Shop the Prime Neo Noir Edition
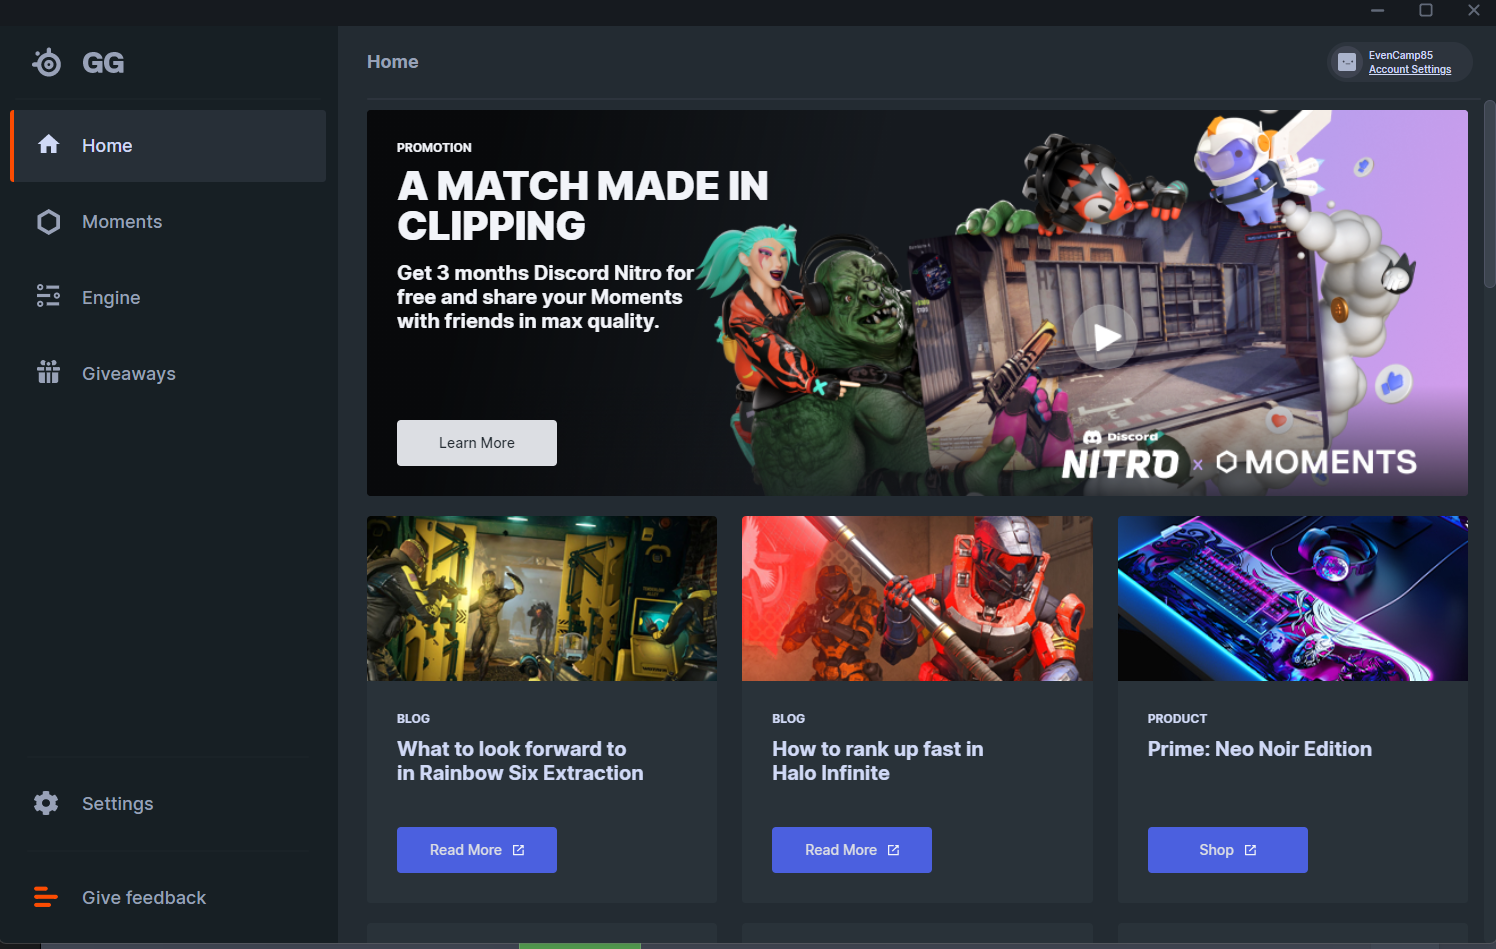 [x=1227, y=850]
